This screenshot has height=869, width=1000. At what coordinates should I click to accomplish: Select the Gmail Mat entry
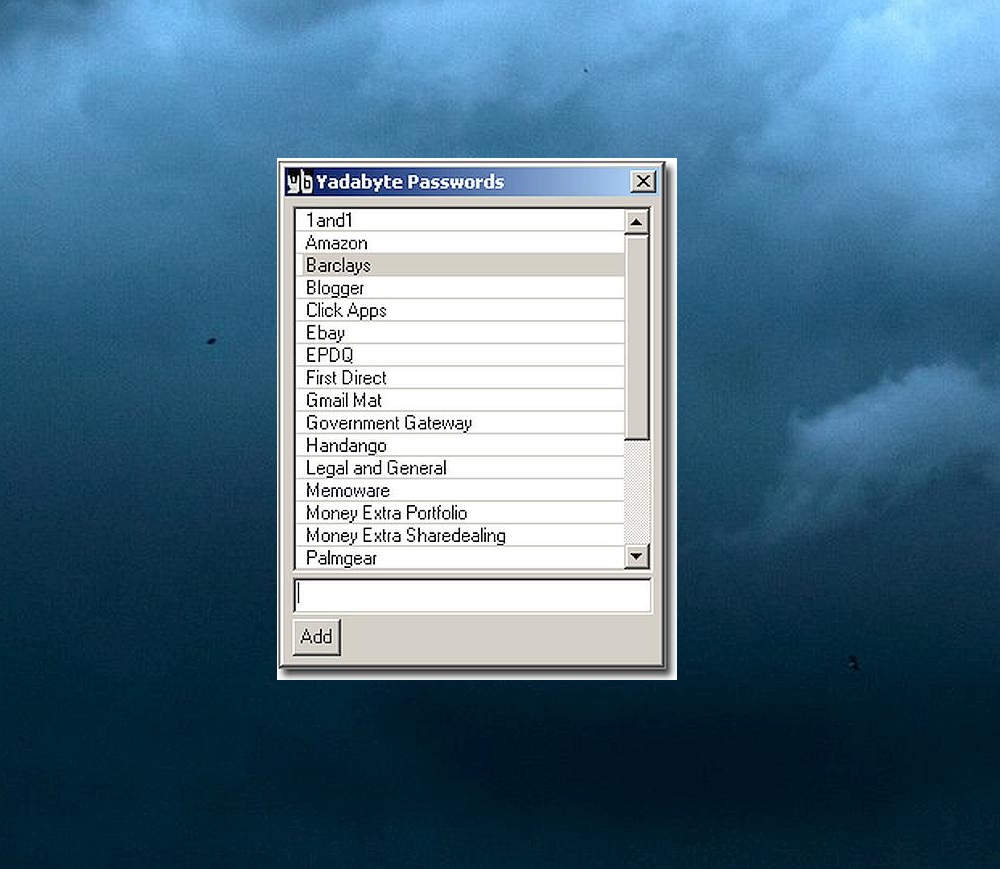point(460,400)
